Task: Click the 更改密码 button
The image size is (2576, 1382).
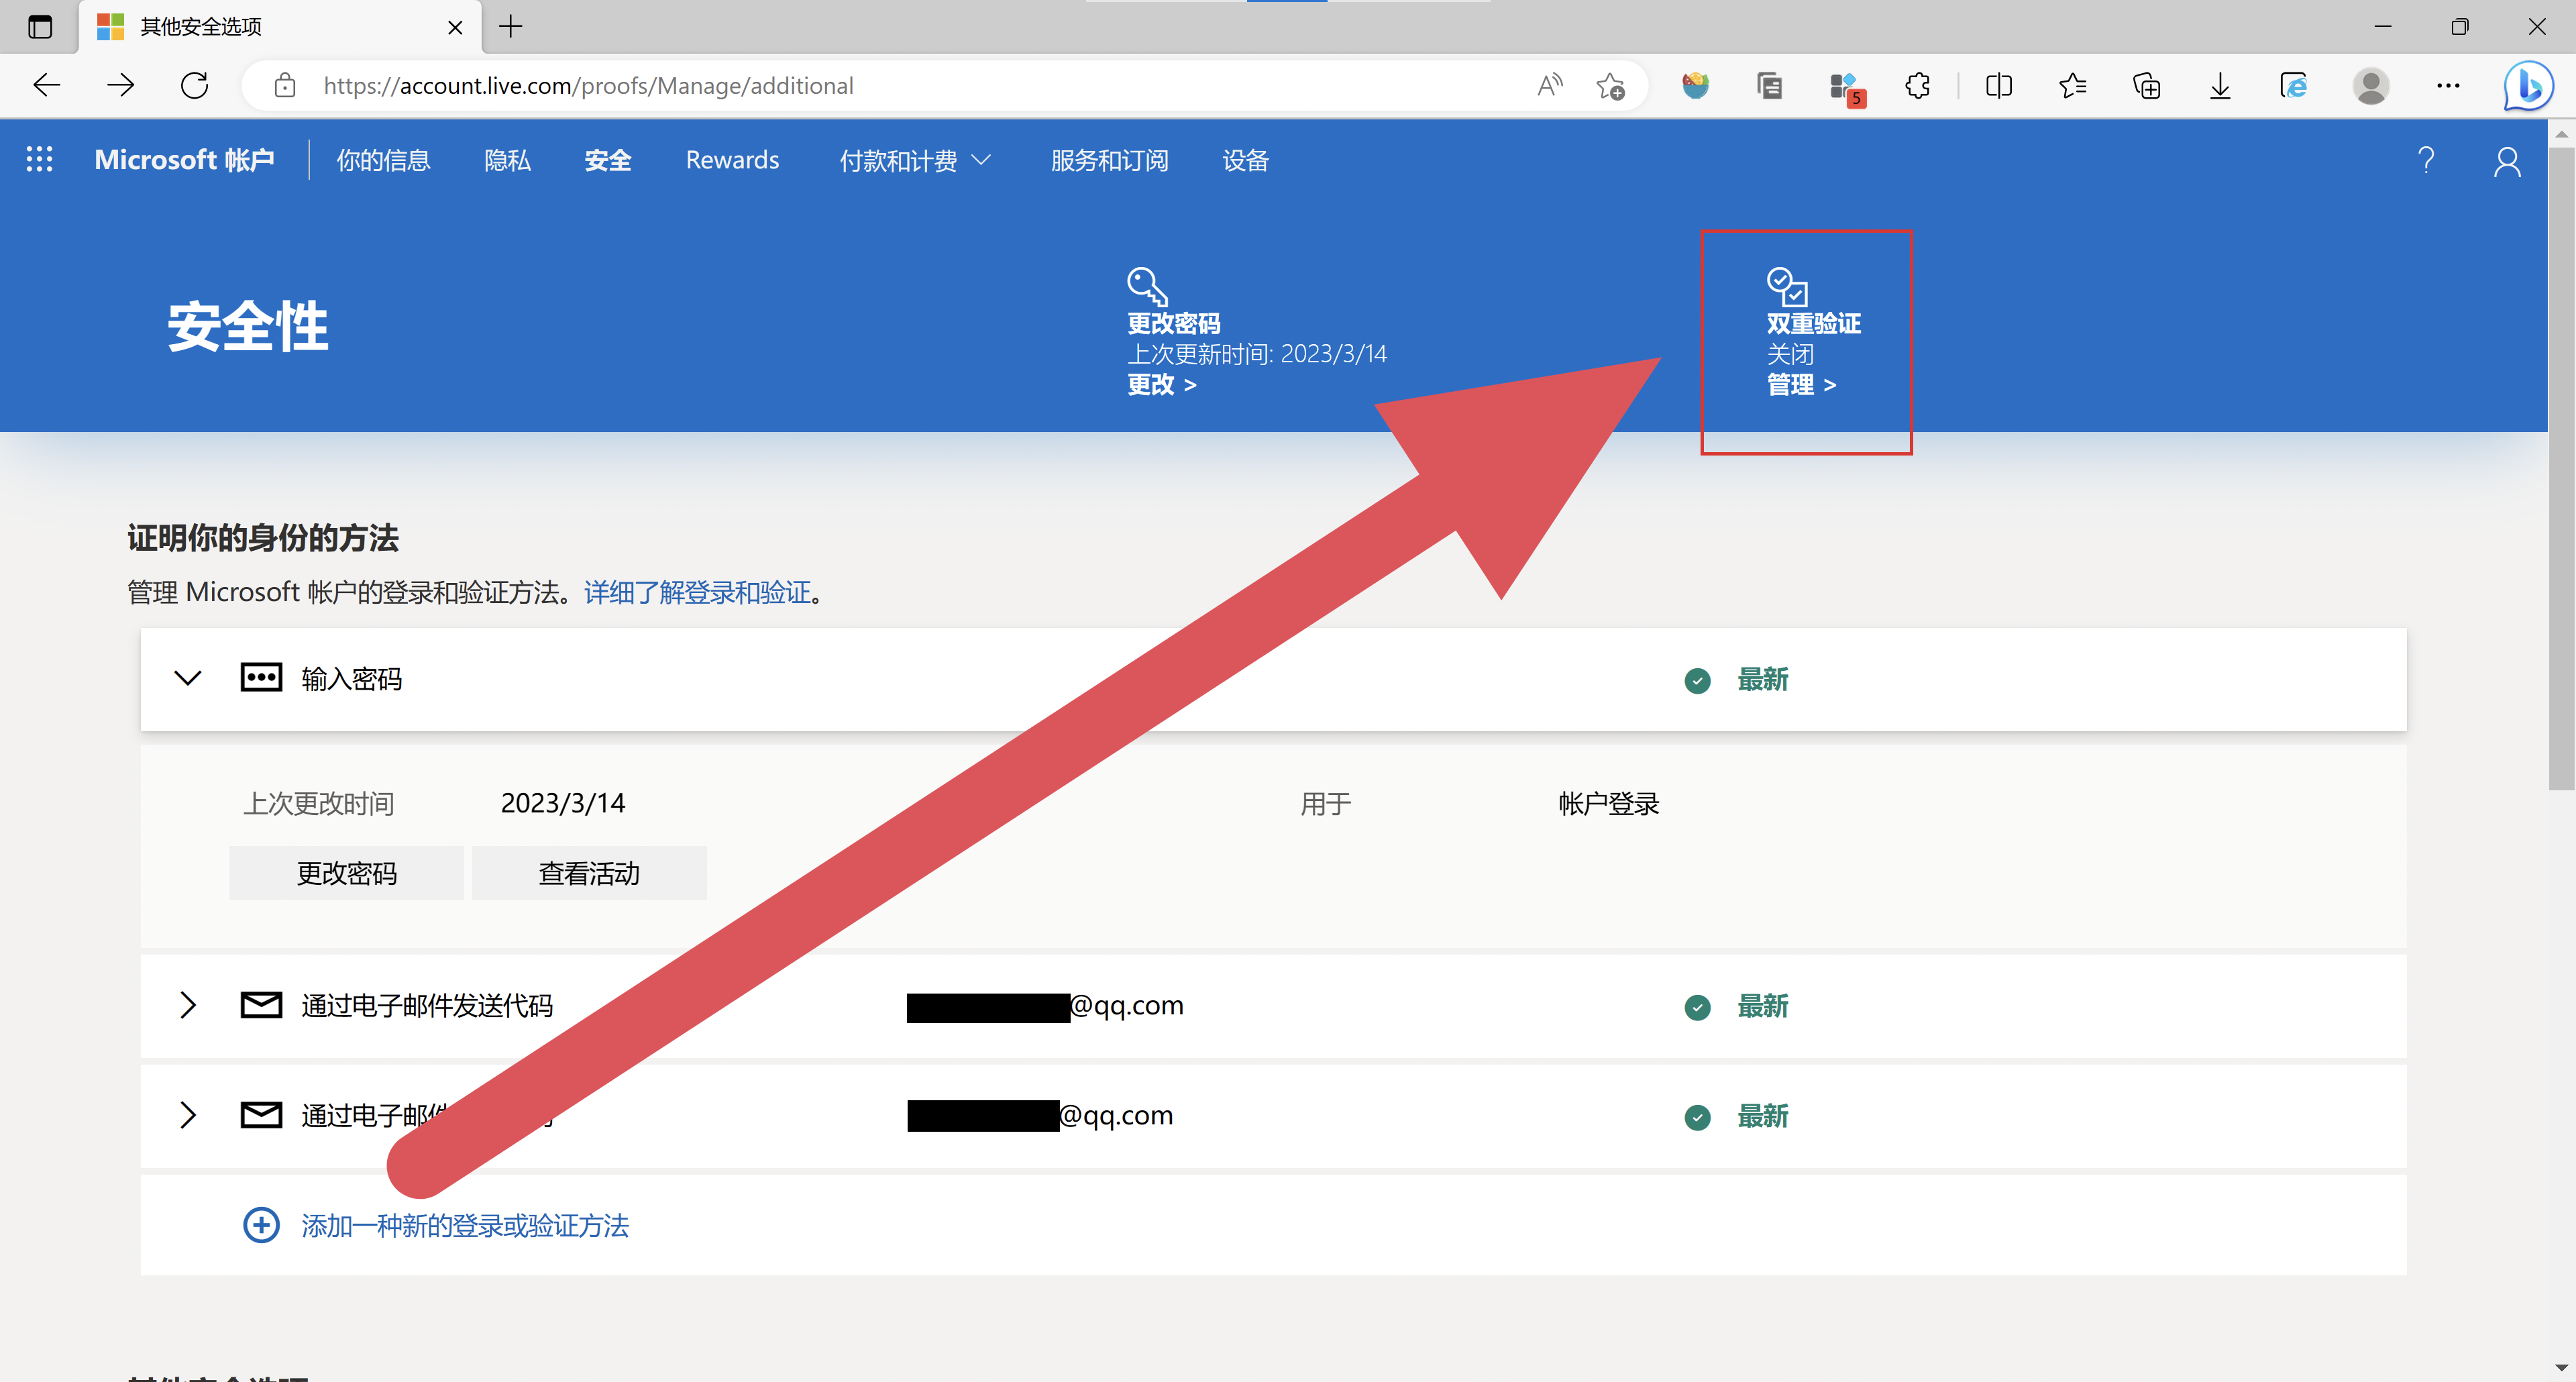Action: tap(346, 873)
